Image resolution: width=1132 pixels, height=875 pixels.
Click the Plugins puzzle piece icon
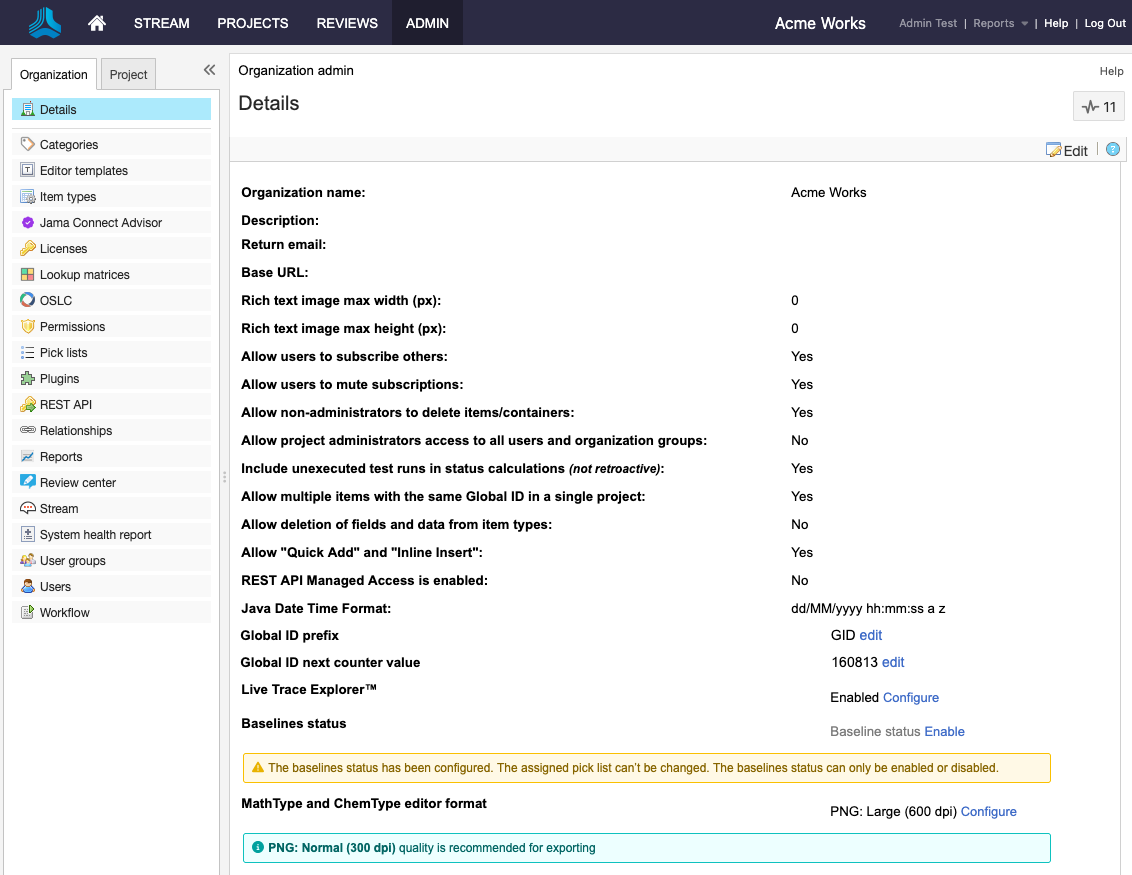(28, 379)
